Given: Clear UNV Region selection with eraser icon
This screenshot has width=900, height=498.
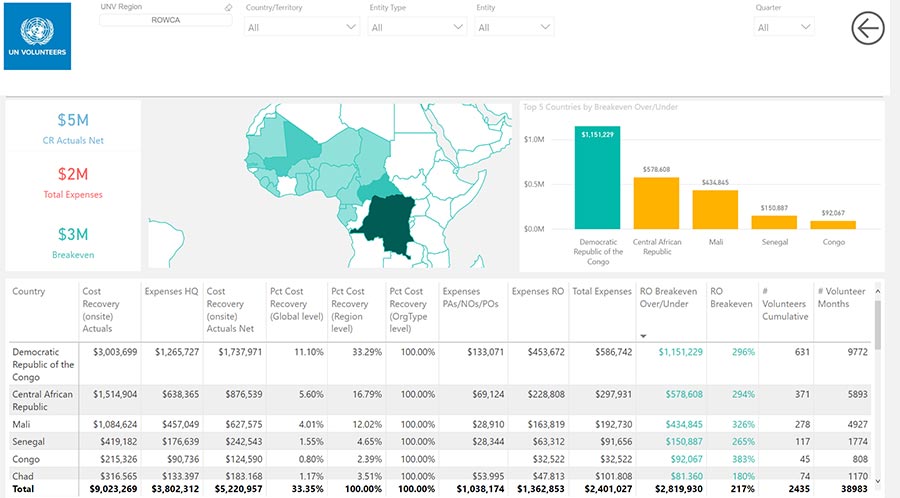Looking at the screenshot, I should point(228,7).
